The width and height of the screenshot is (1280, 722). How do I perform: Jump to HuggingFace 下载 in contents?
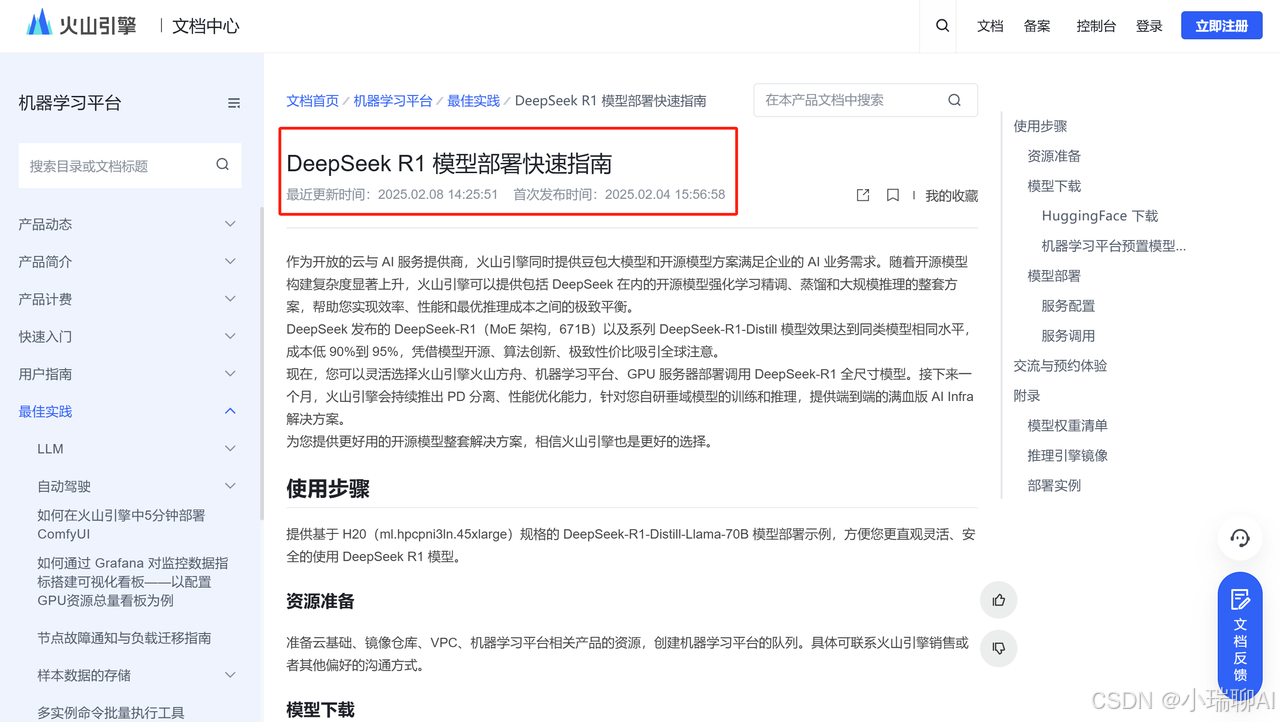click(1100, 216)
